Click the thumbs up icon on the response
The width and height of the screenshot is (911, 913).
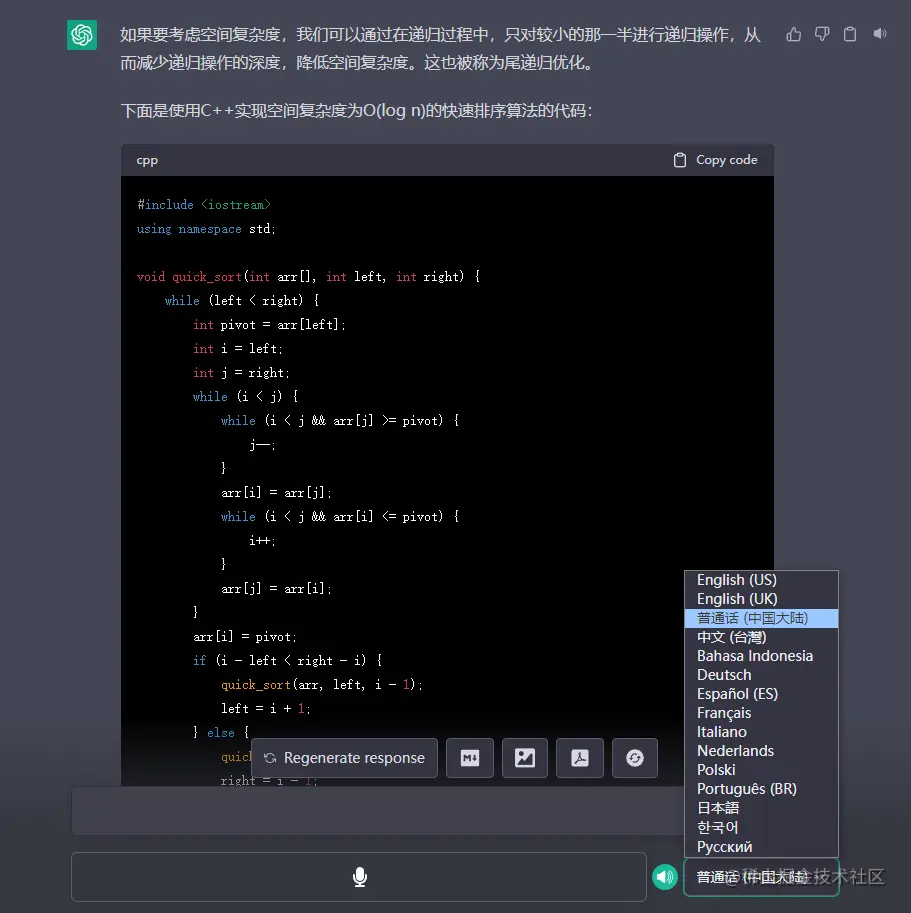click(x=793, y=35)
